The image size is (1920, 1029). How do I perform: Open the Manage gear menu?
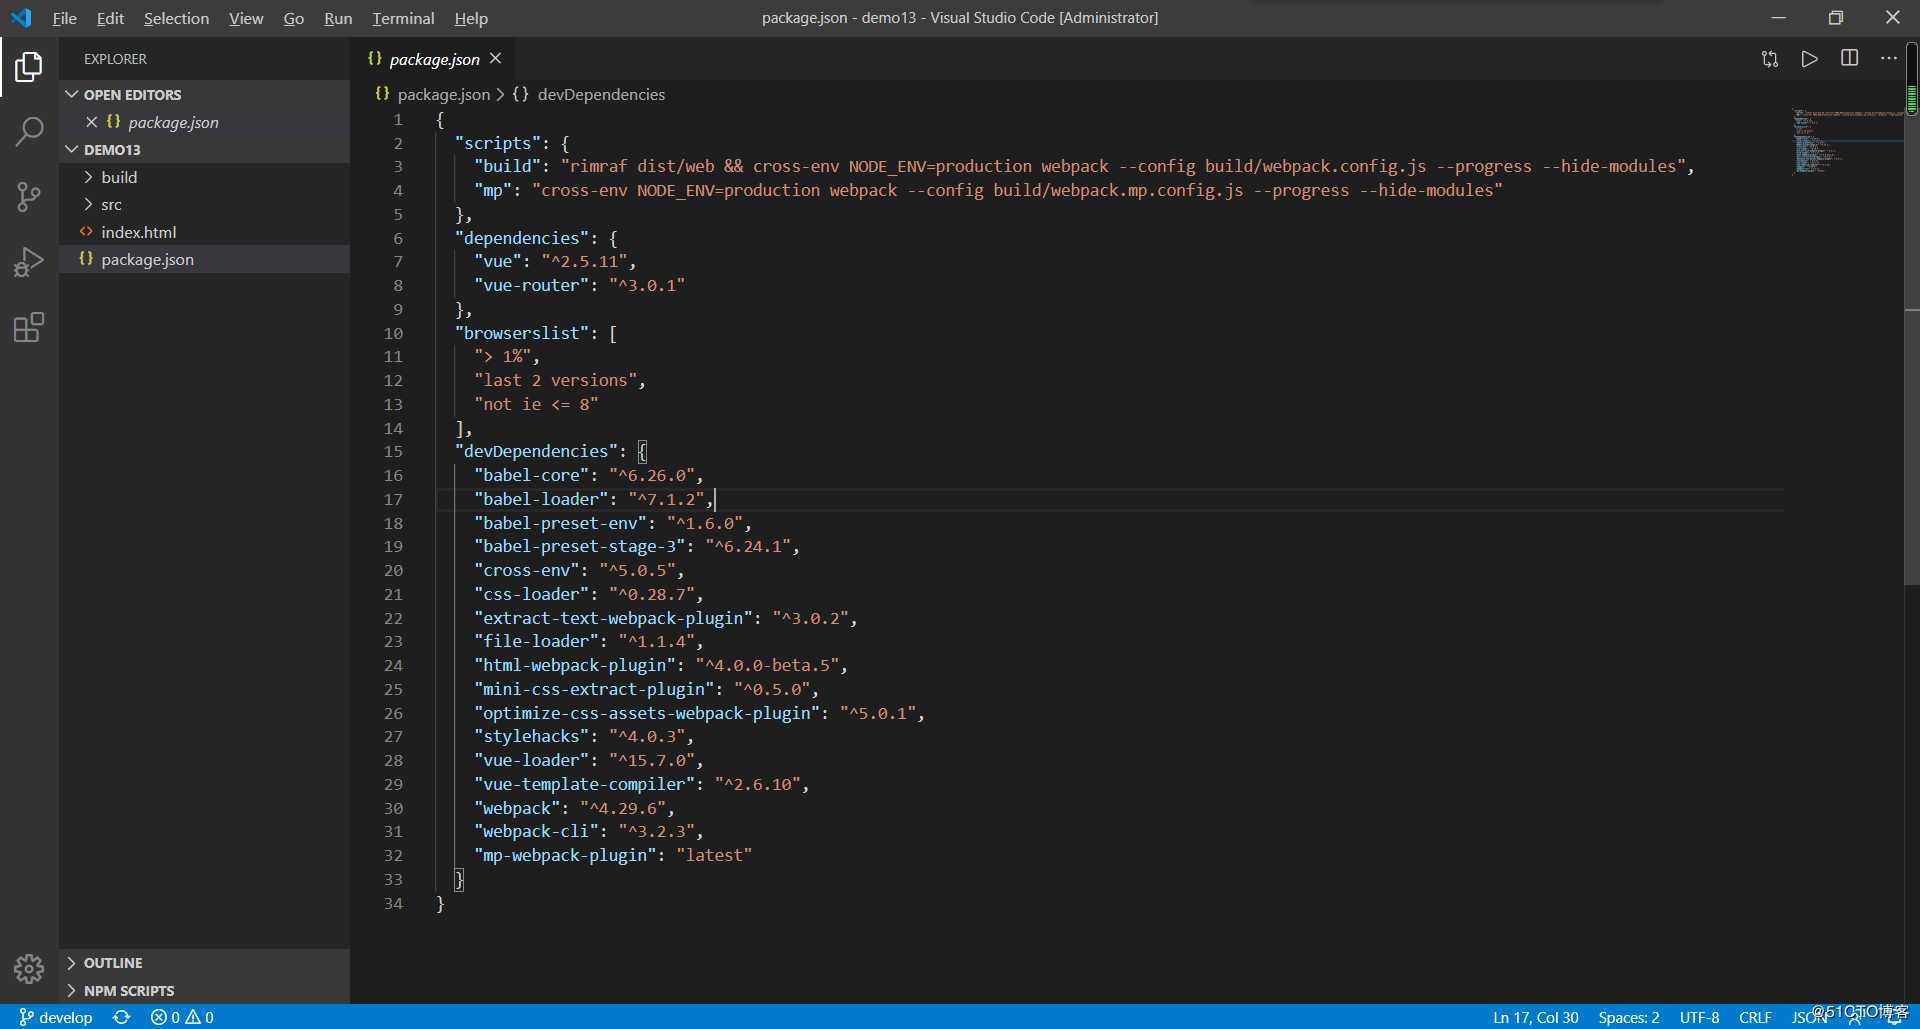(x=29, y=968)
